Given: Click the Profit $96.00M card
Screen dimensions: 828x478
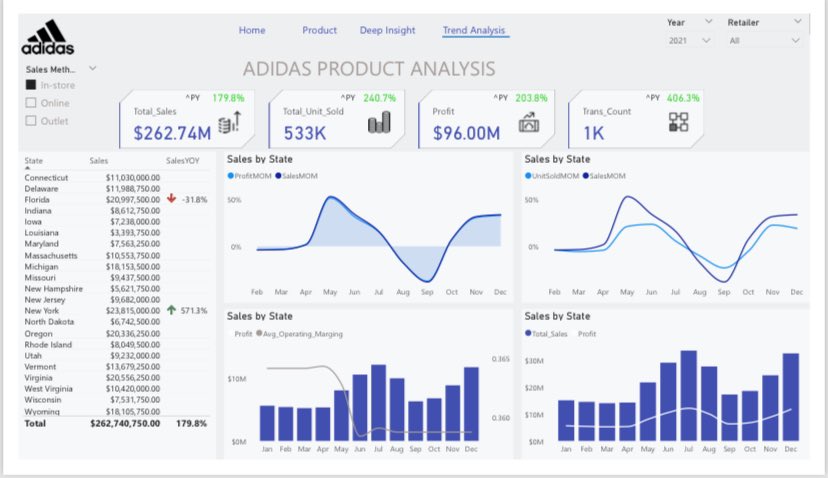Looking at the screenshot, I should click(486, 120).
